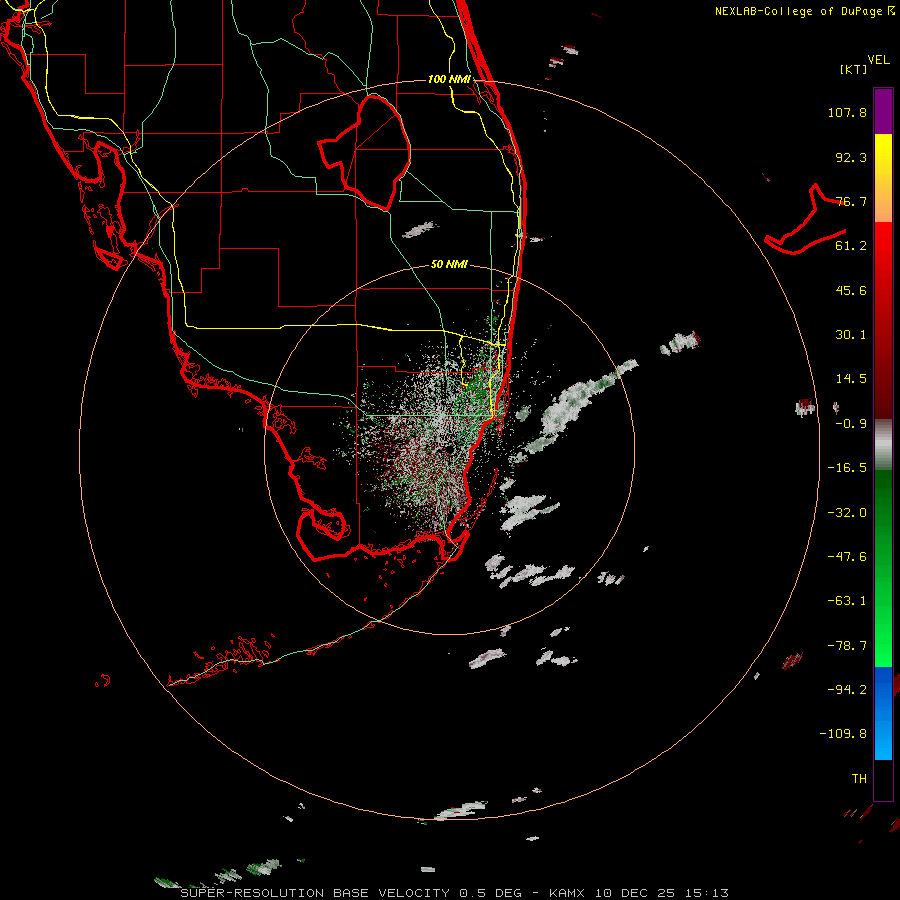
Task: Click the NEXLAB-College of DuPage label
Action: point(804,11)
